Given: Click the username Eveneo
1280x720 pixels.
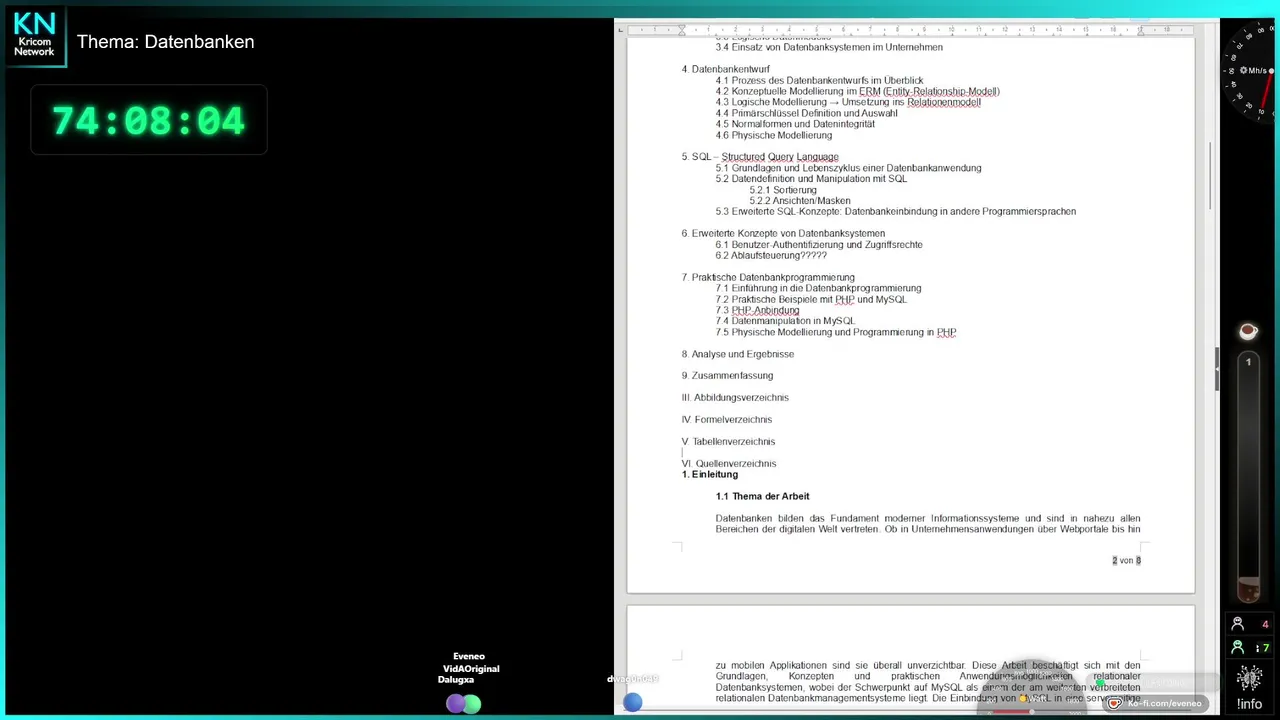Looking at the screenshot, I should pos(469,657).
